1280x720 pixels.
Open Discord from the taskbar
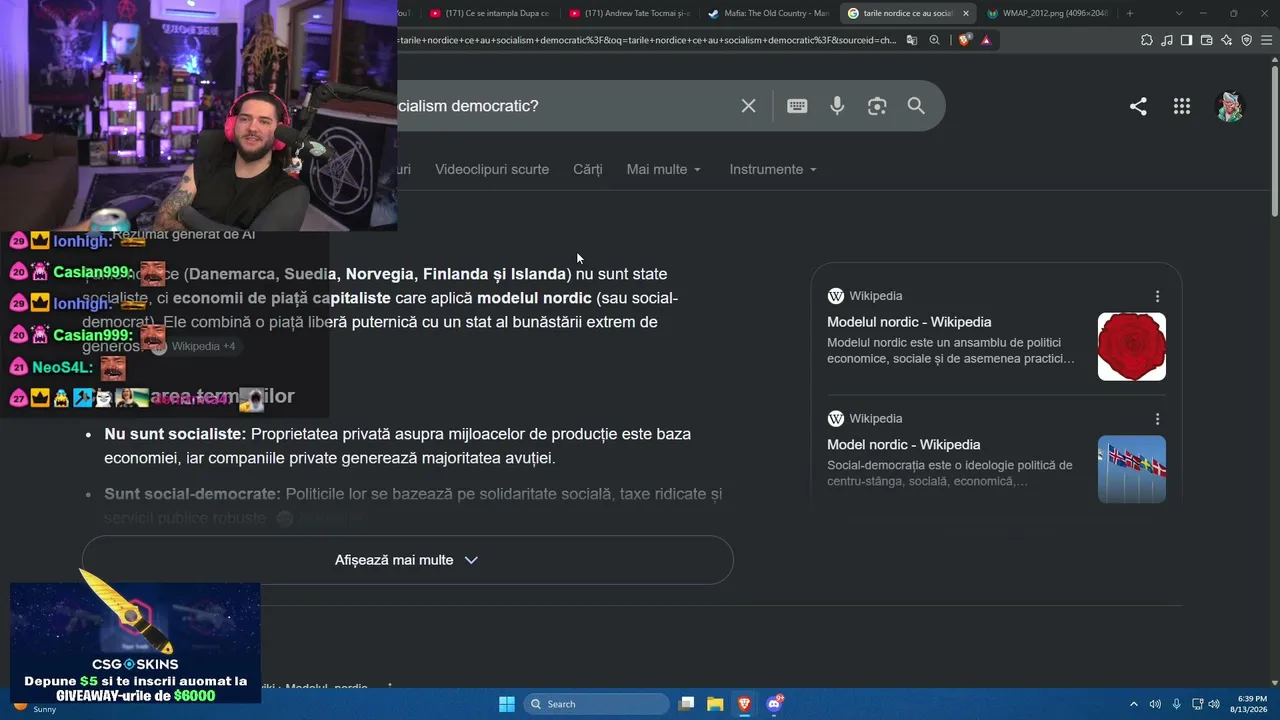[774, 704]
